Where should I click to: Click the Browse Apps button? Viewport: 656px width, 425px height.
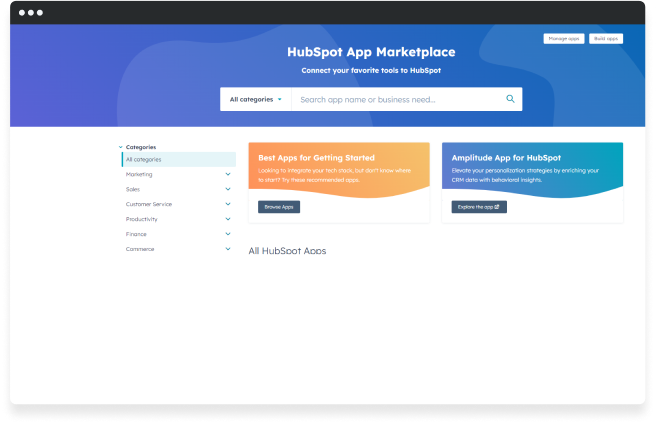click(279, 207)
